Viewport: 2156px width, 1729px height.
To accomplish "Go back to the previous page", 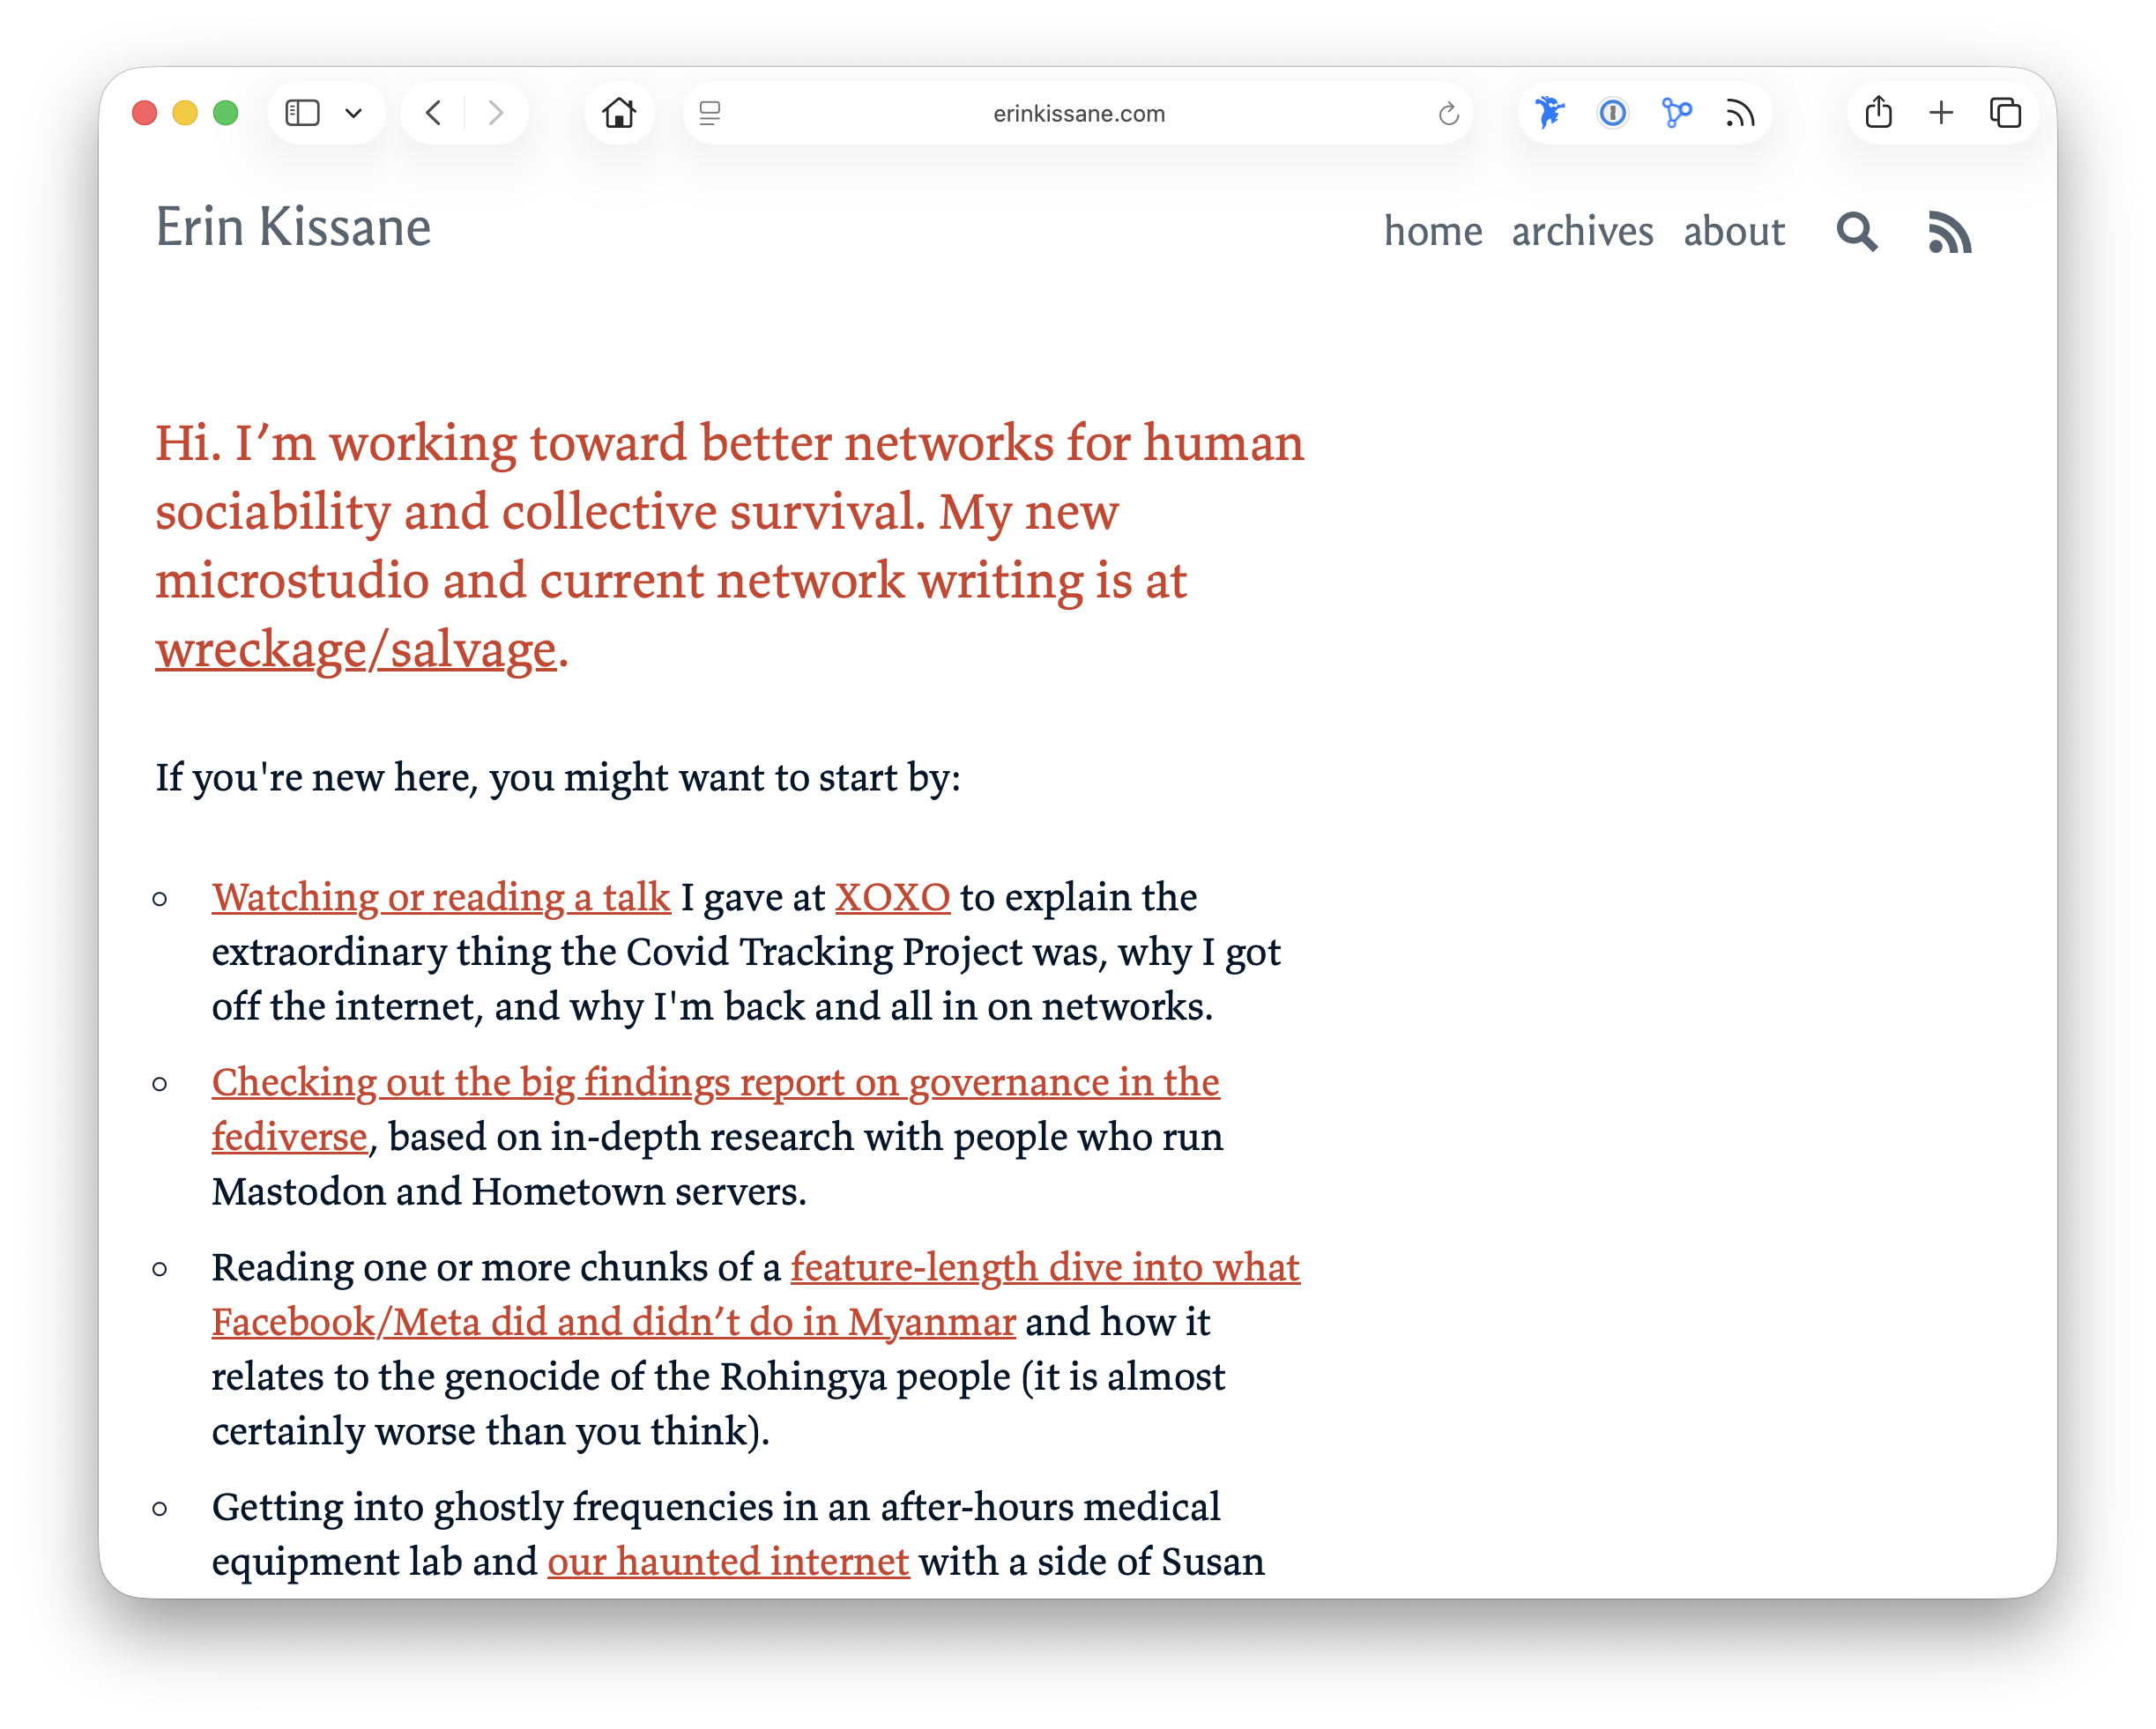I will pos(433,113).
